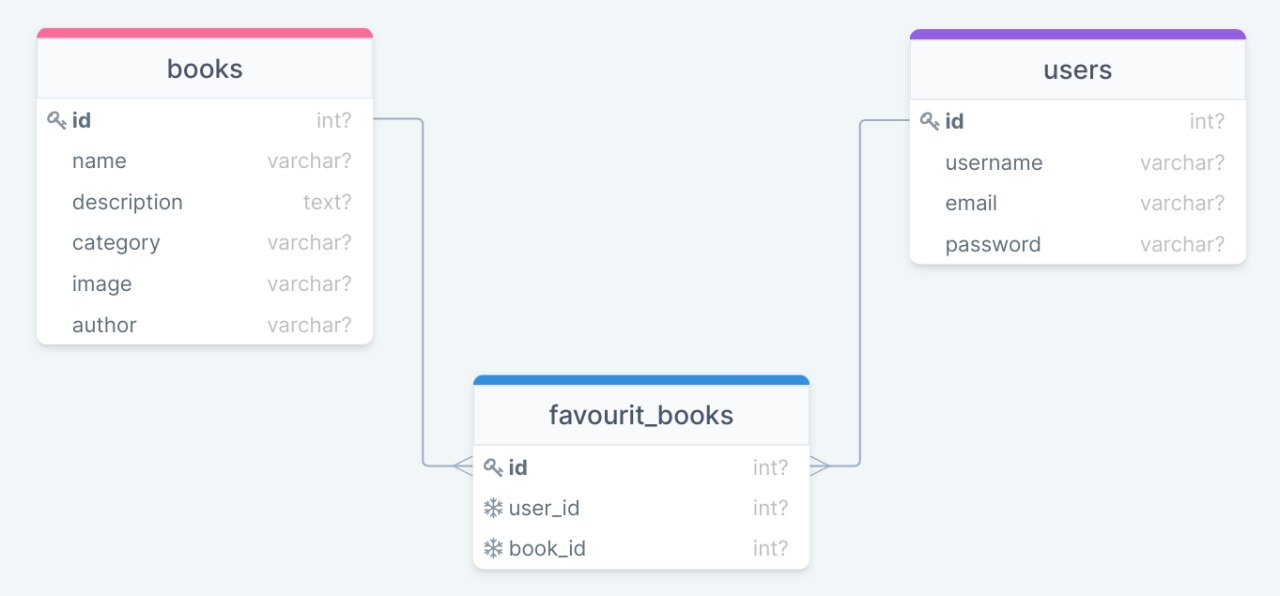Click the key icon beside users id
The image size is (1280, 596).
(x=929, y=122)
